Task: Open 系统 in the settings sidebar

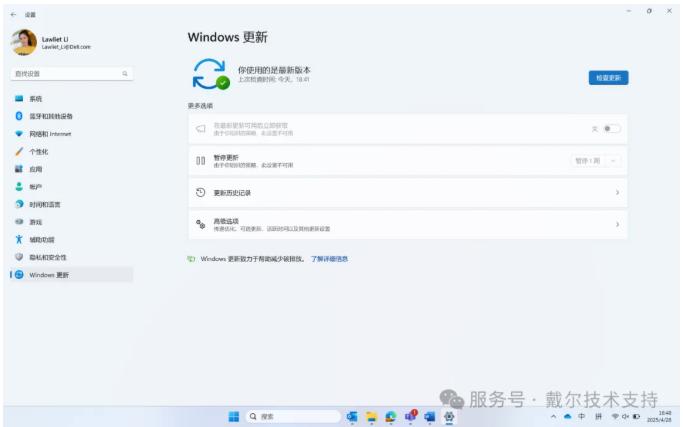Action: click(x=71, y=99)
